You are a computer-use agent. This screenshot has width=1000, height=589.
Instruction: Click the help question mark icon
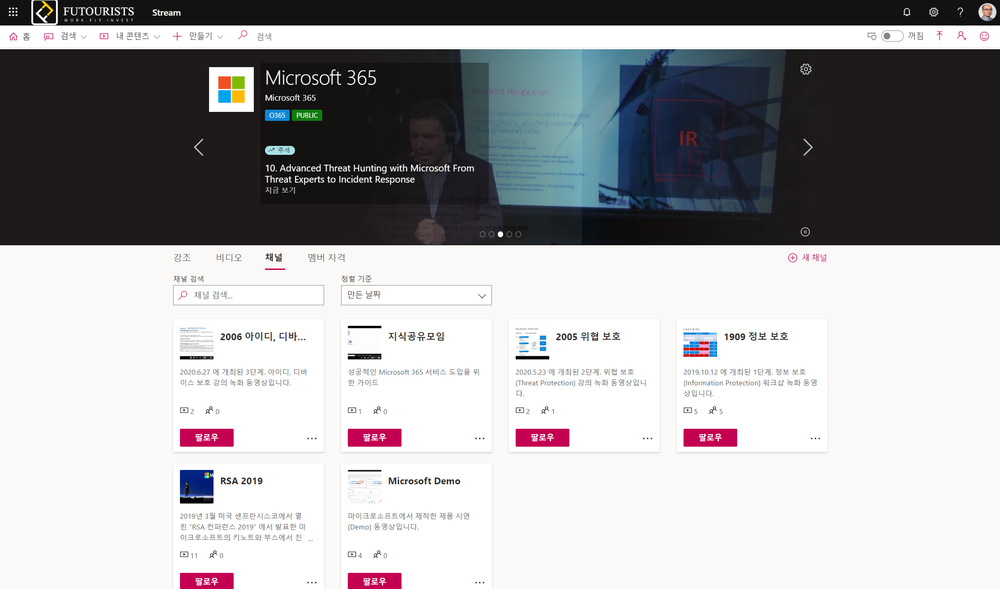coord(960,12)
